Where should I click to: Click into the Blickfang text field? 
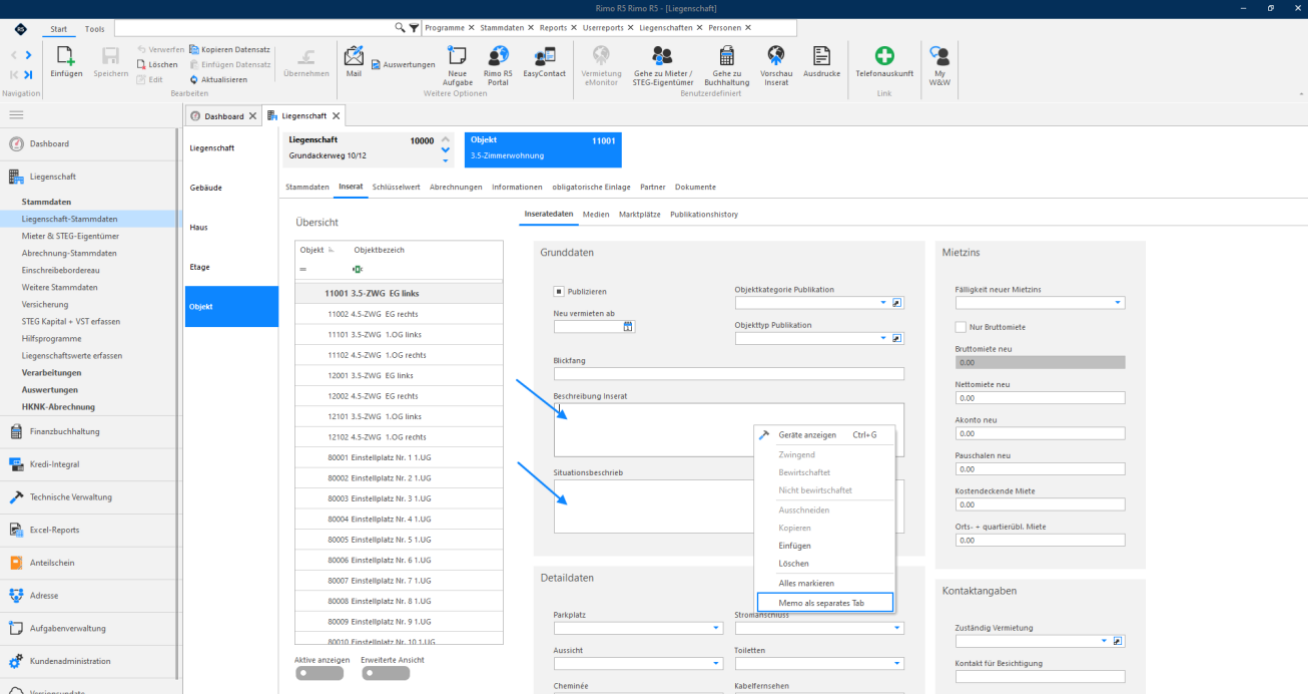pyautogui.click(x=728, y=374)
